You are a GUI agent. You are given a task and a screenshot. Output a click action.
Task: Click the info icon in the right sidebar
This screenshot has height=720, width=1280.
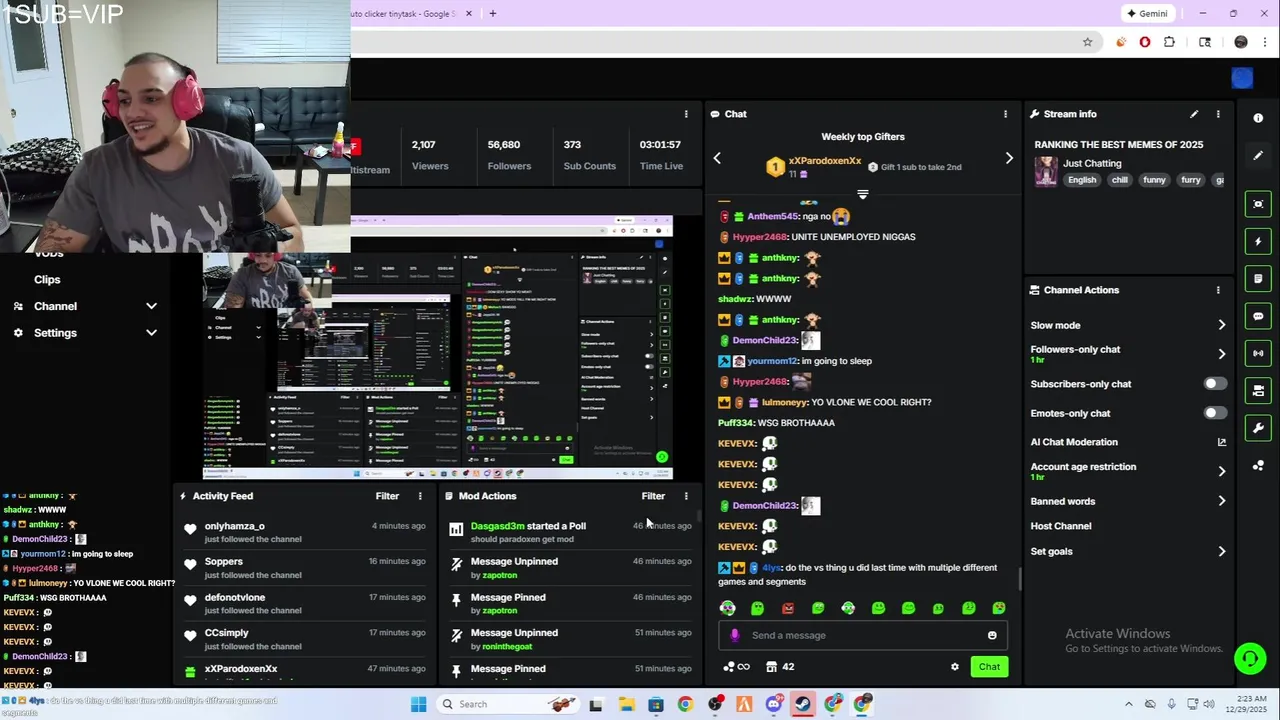coord(1258,118)
